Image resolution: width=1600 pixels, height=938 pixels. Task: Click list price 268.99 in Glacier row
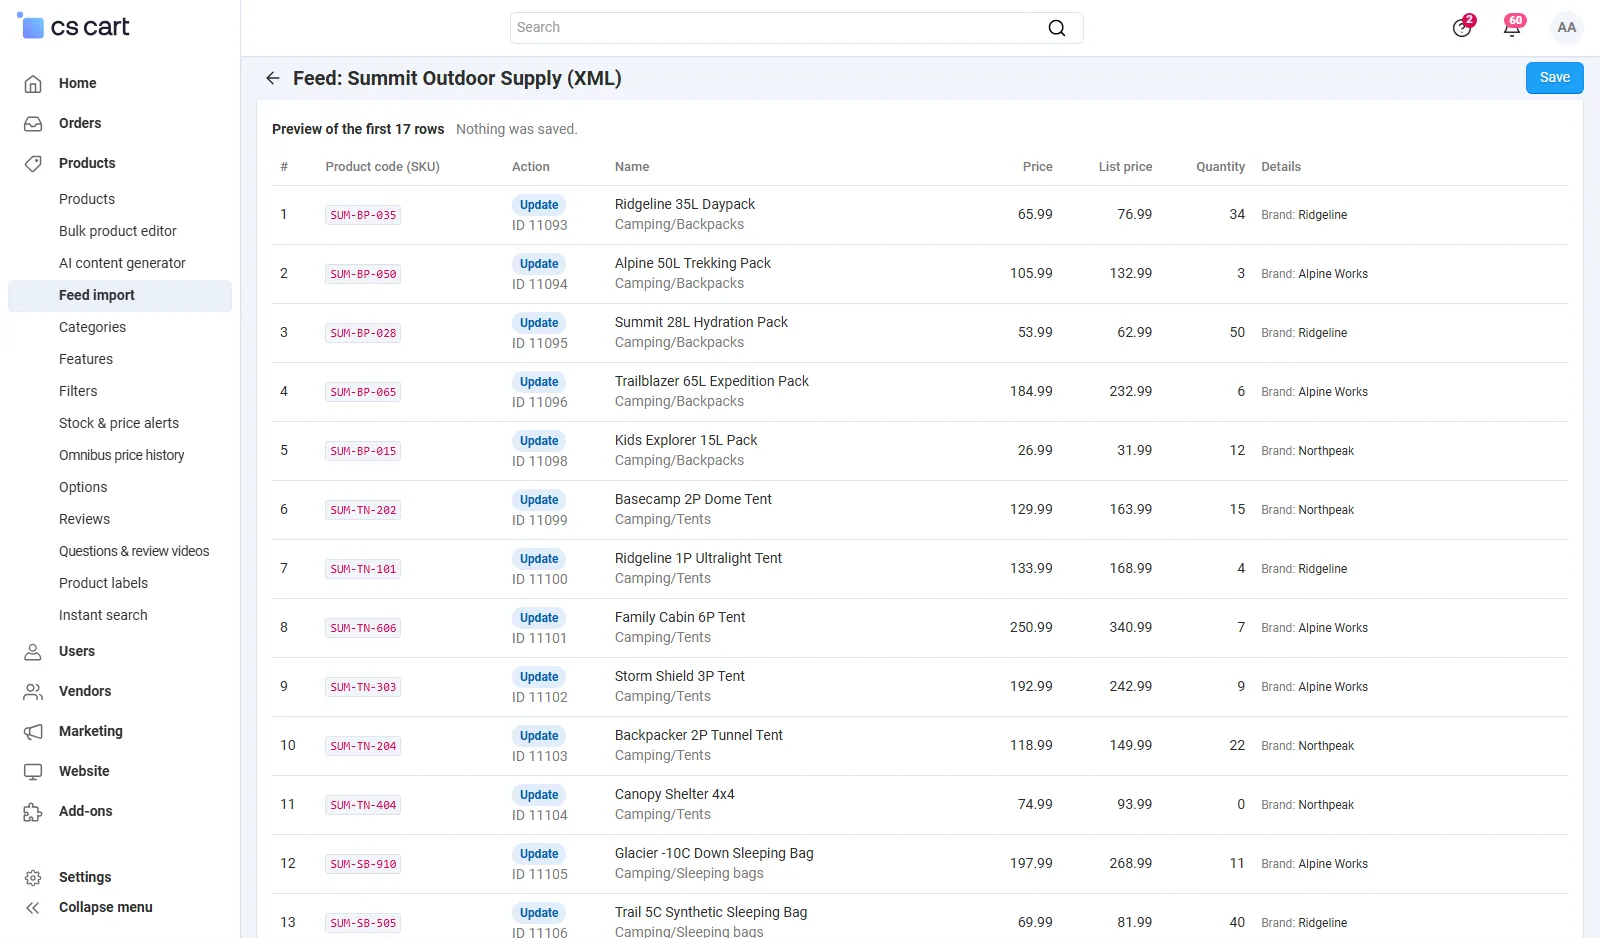pos(1131,863)
